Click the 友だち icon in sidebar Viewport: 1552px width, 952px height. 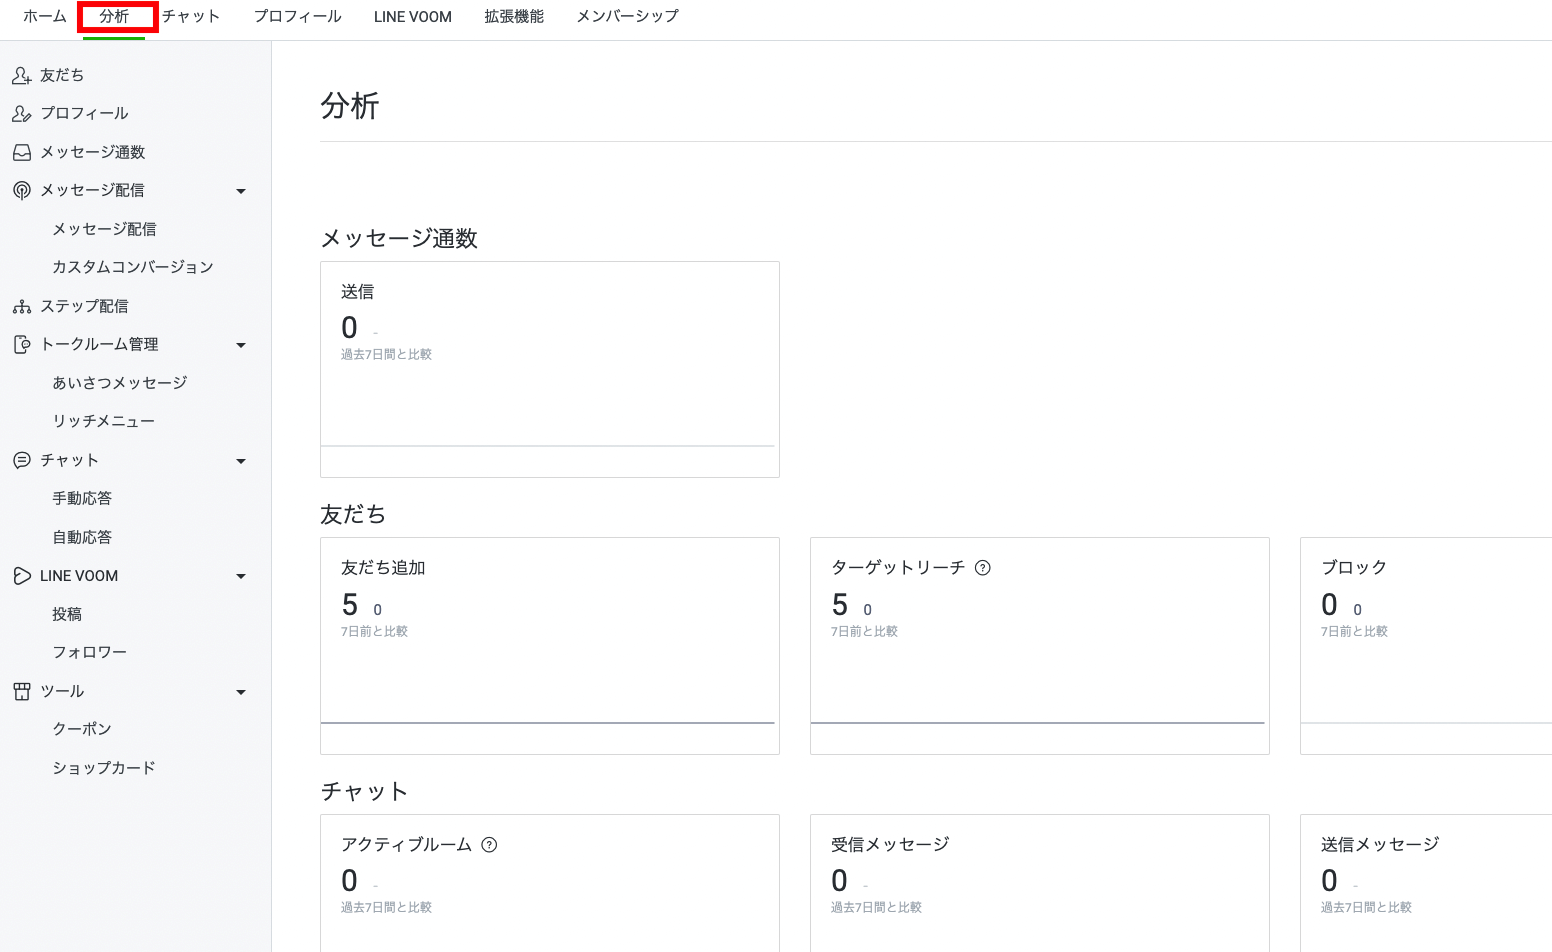tap(21, 75)
